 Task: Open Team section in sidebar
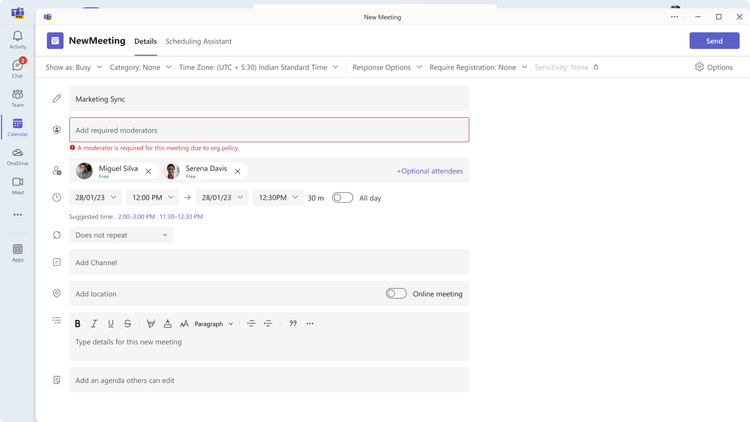[18, 98]
